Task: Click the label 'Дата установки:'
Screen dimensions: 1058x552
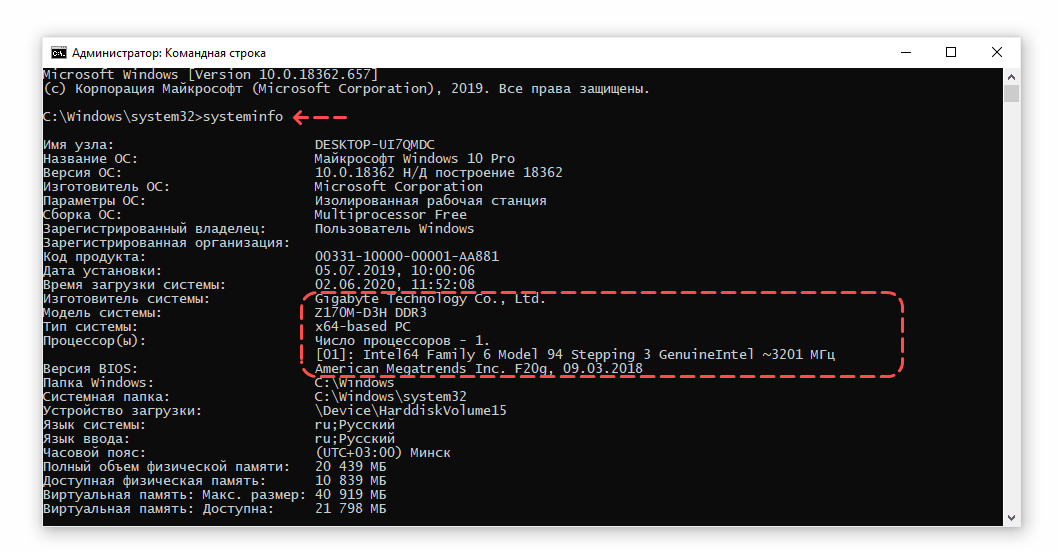Action: point(103,271)
